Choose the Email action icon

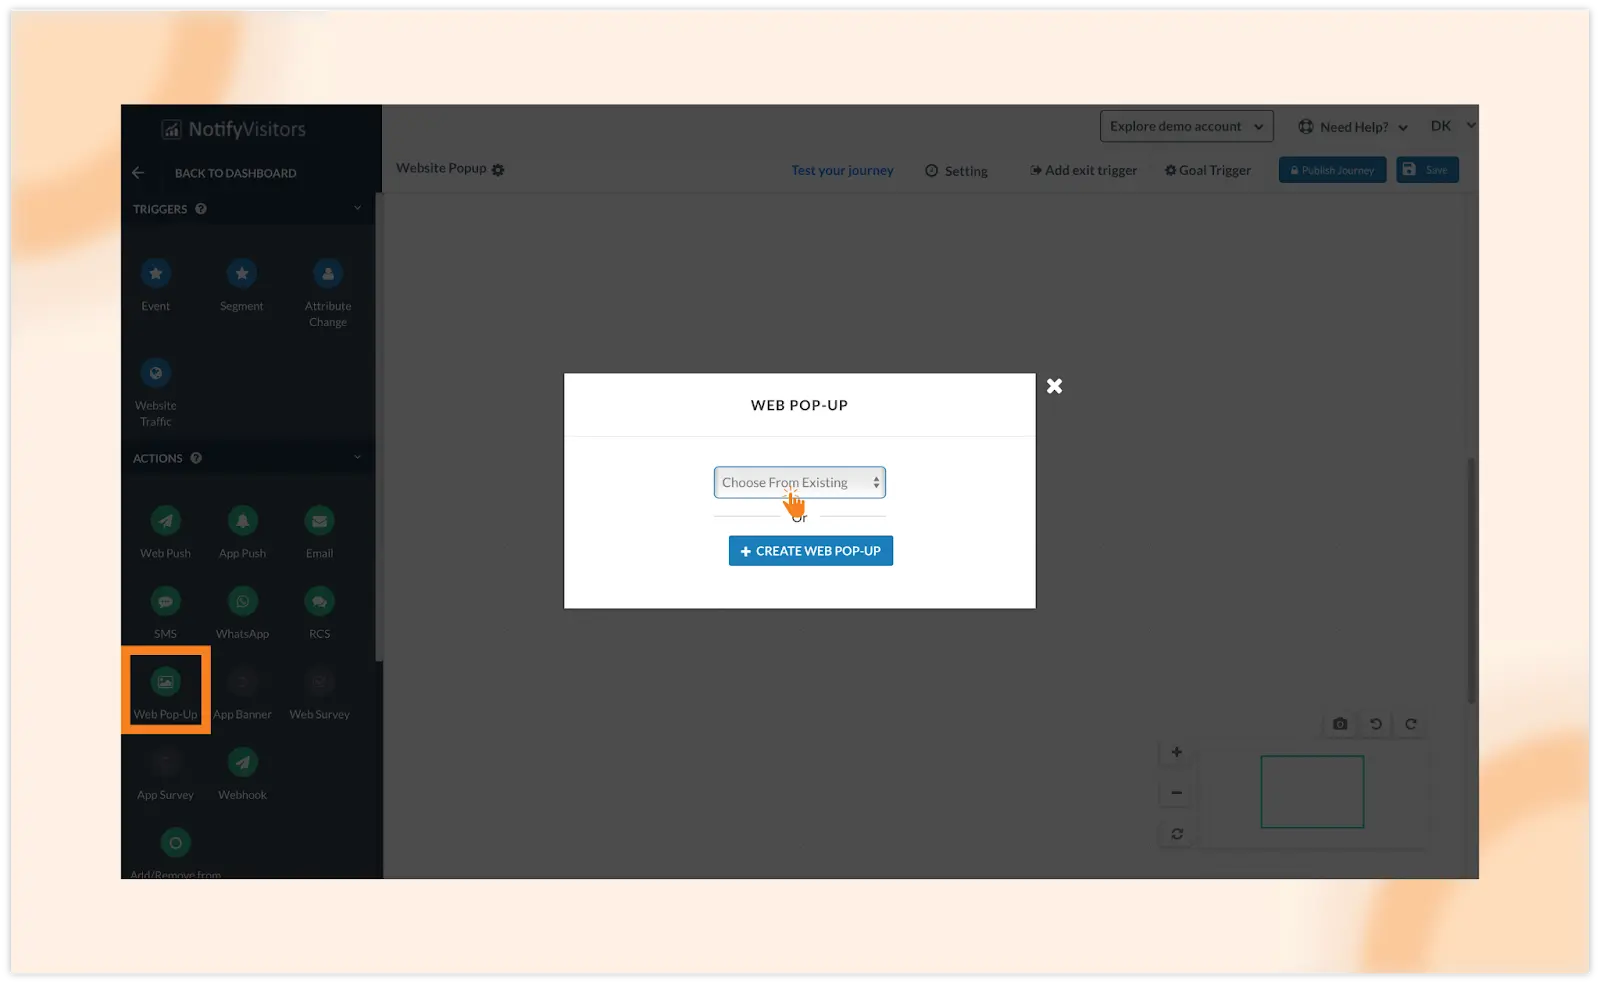(x=319, y=521)
